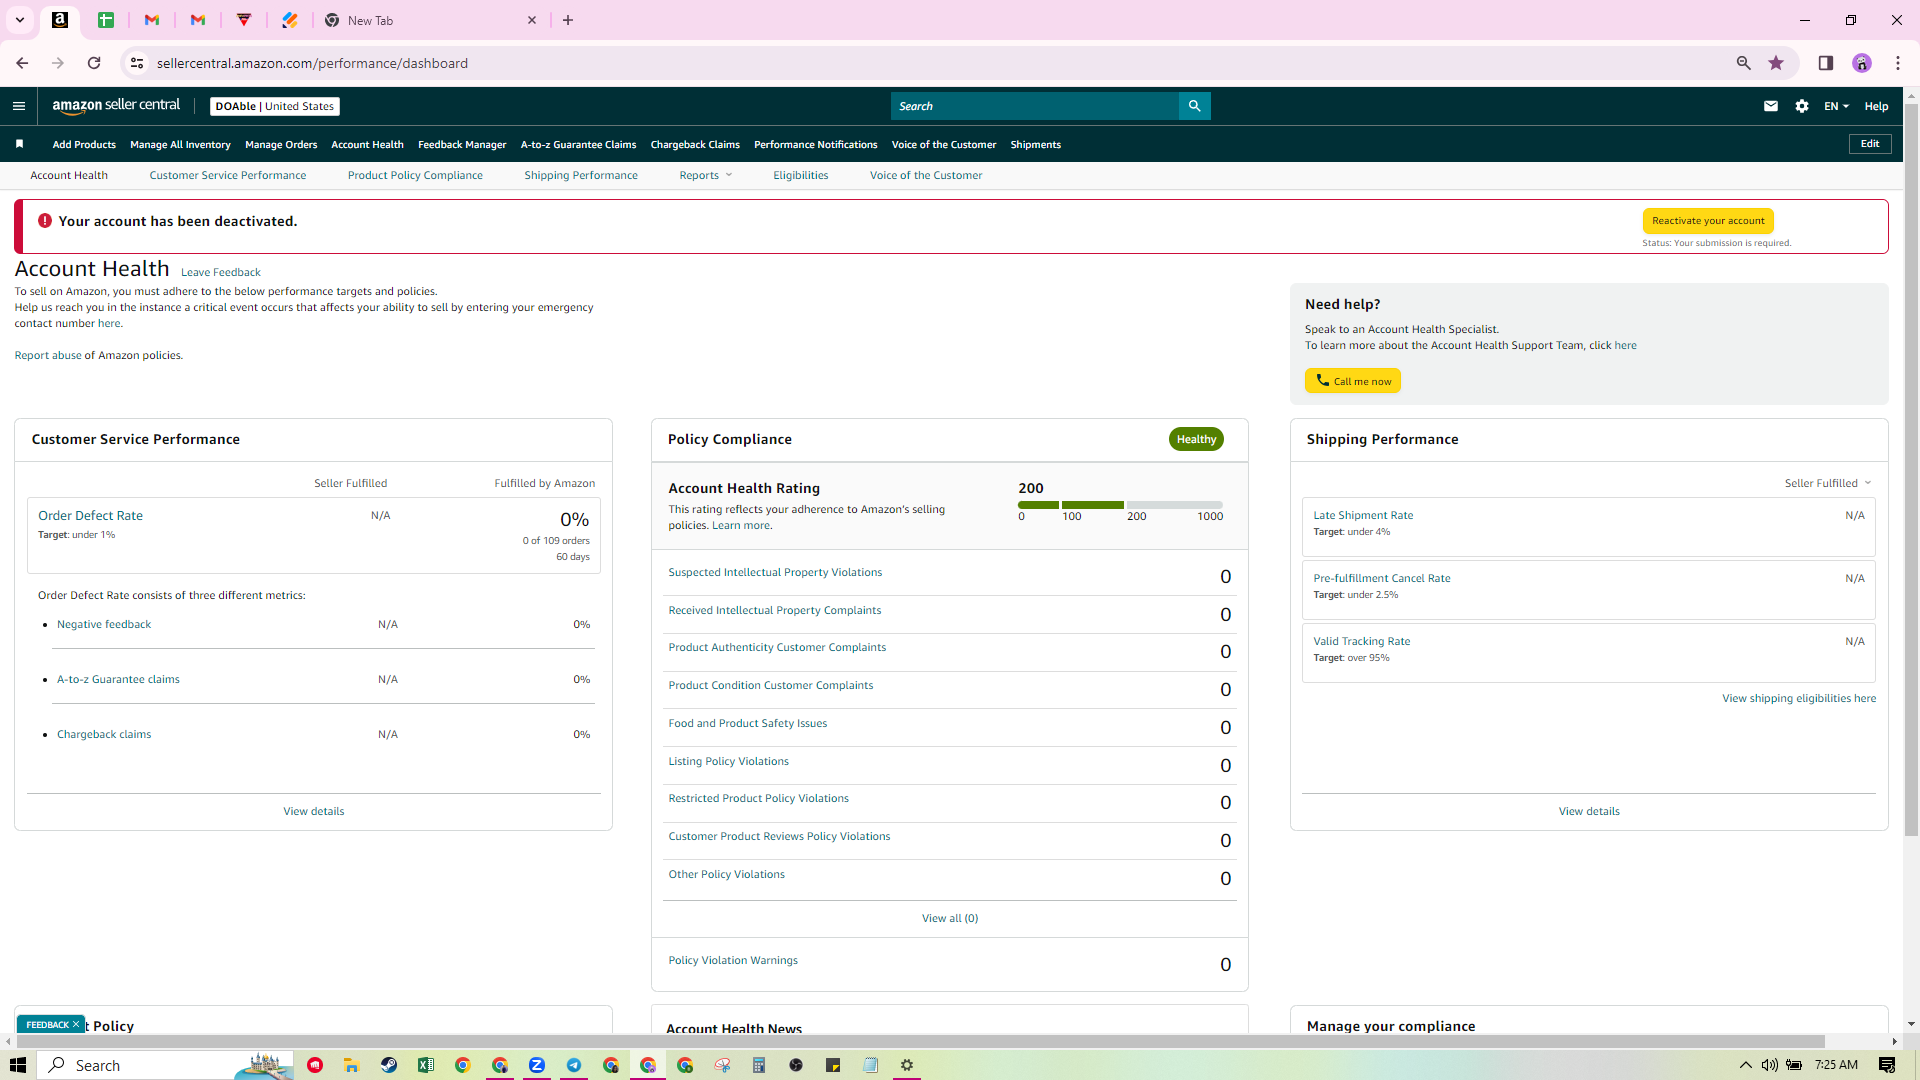Open Voice of the Customer sub-tab

click(x=926, y=175)
